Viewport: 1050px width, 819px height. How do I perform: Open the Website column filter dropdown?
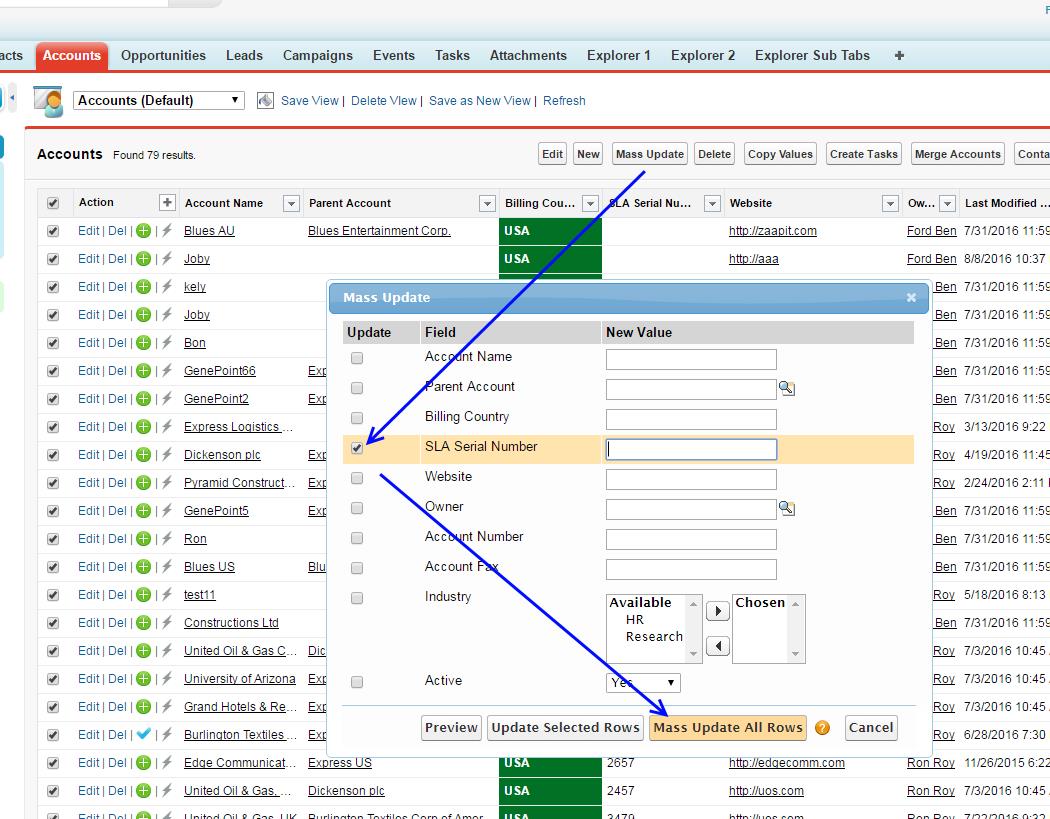890,204
